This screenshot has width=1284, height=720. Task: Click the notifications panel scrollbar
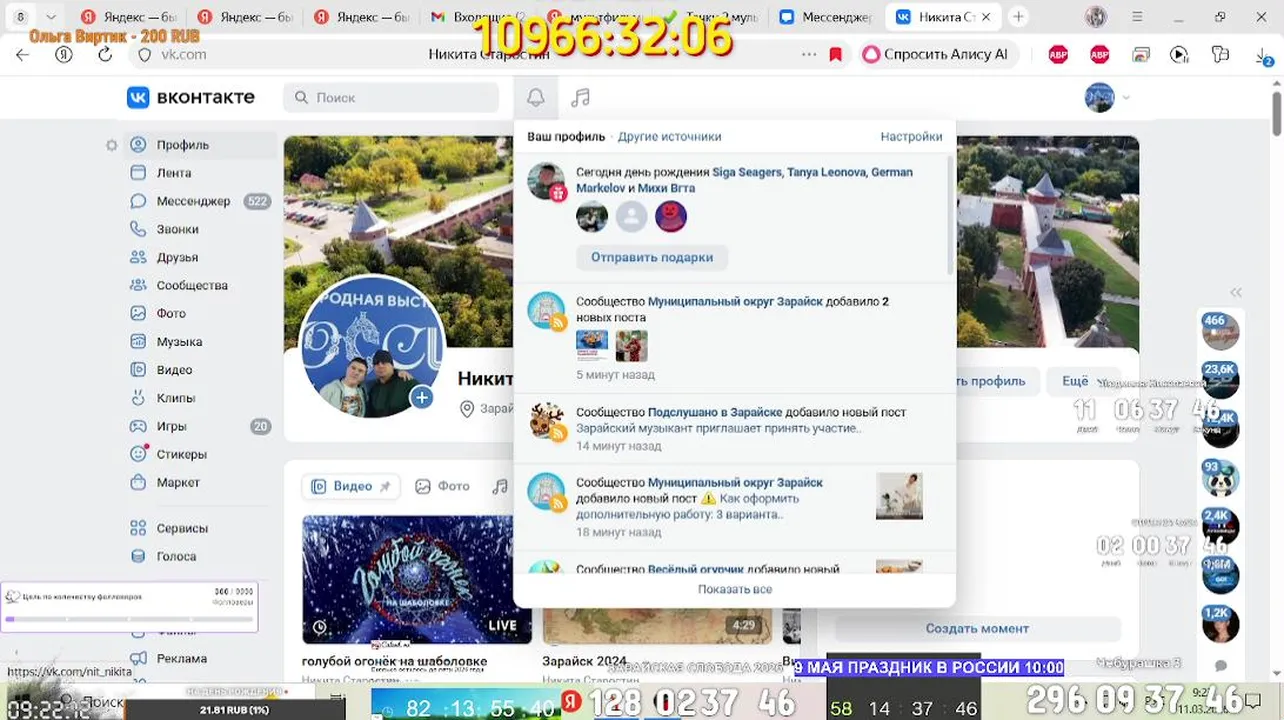pos(950,215)
